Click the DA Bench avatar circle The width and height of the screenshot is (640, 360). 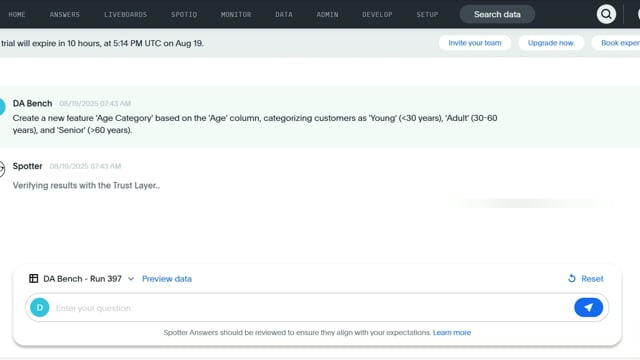pyautogui.click(x=2, y=107)
